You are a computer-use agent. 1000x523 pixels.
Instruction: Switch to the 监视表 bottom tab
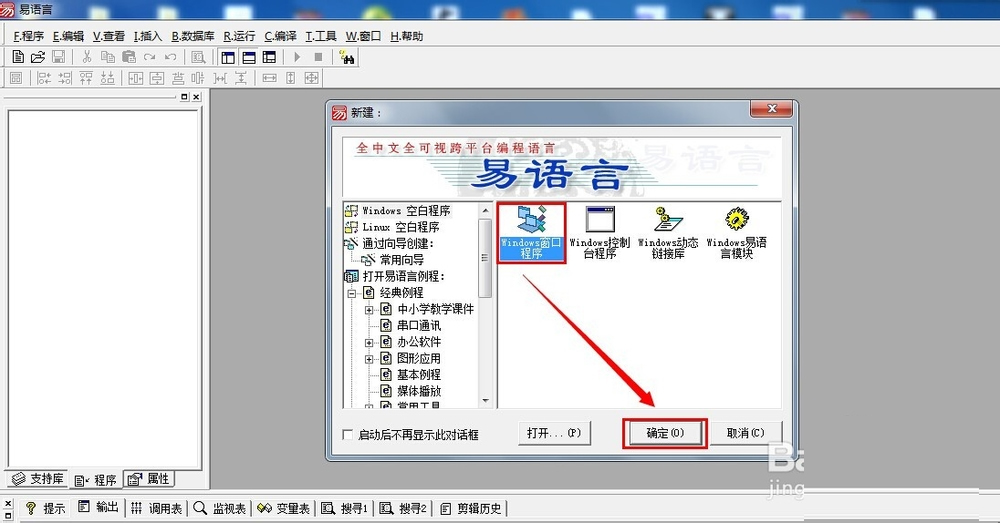pyautogui.click(x=220, y=508)
